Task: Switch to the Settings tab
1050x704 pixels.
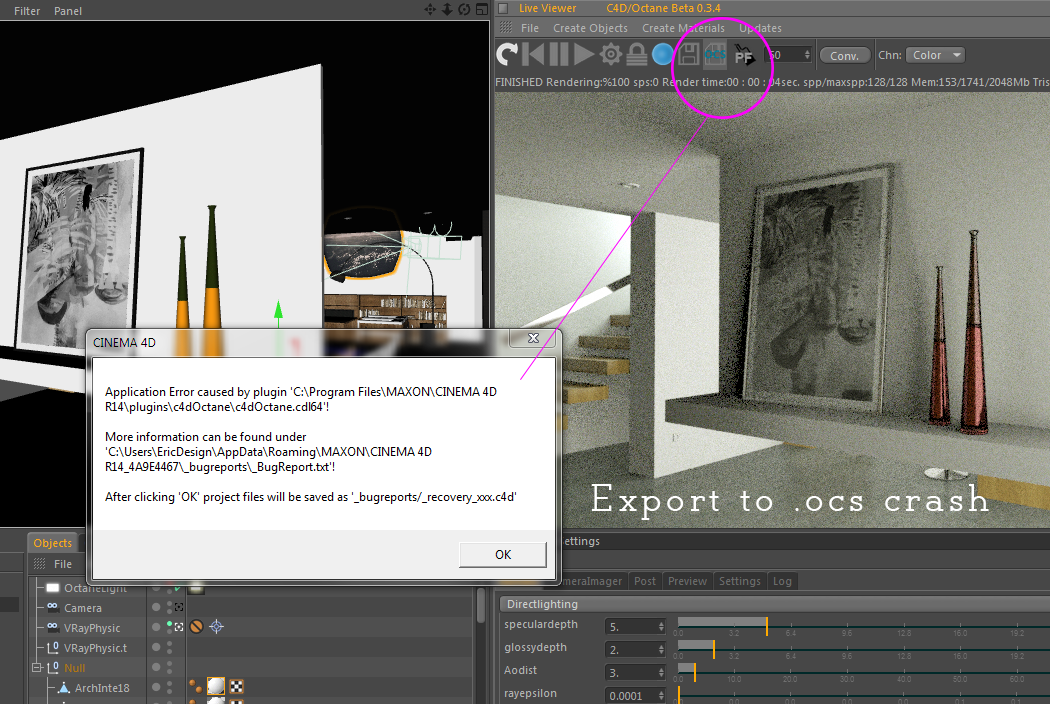Action: [x=739, y=581]
